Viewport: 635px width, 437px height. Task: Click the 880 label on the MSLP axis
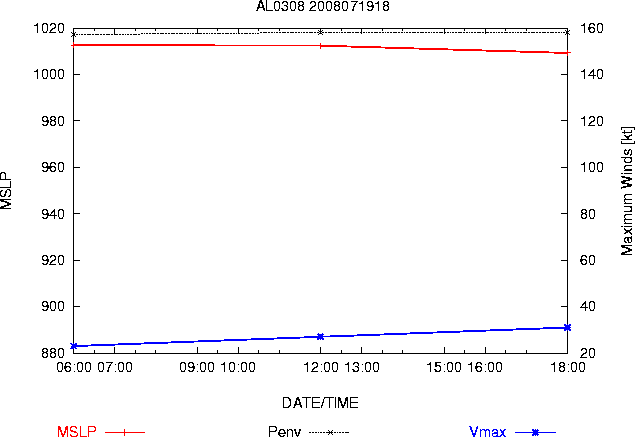pyautogui.click(x=53, y=353)
